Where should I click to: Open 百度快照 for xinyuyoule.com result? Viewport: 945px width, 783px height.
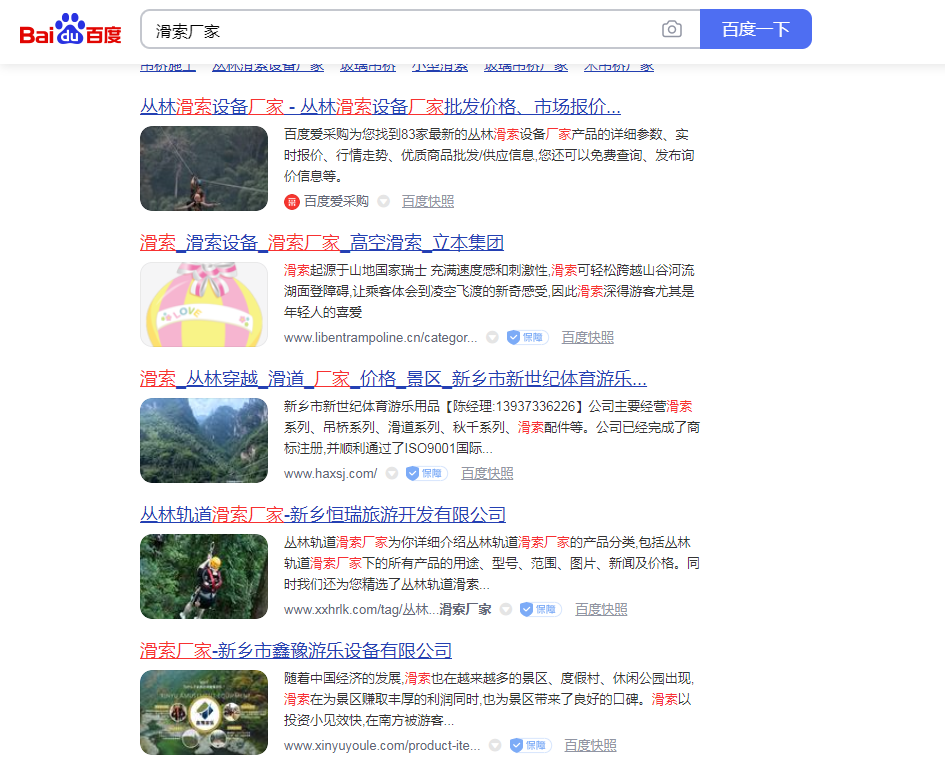click(590, 746)
